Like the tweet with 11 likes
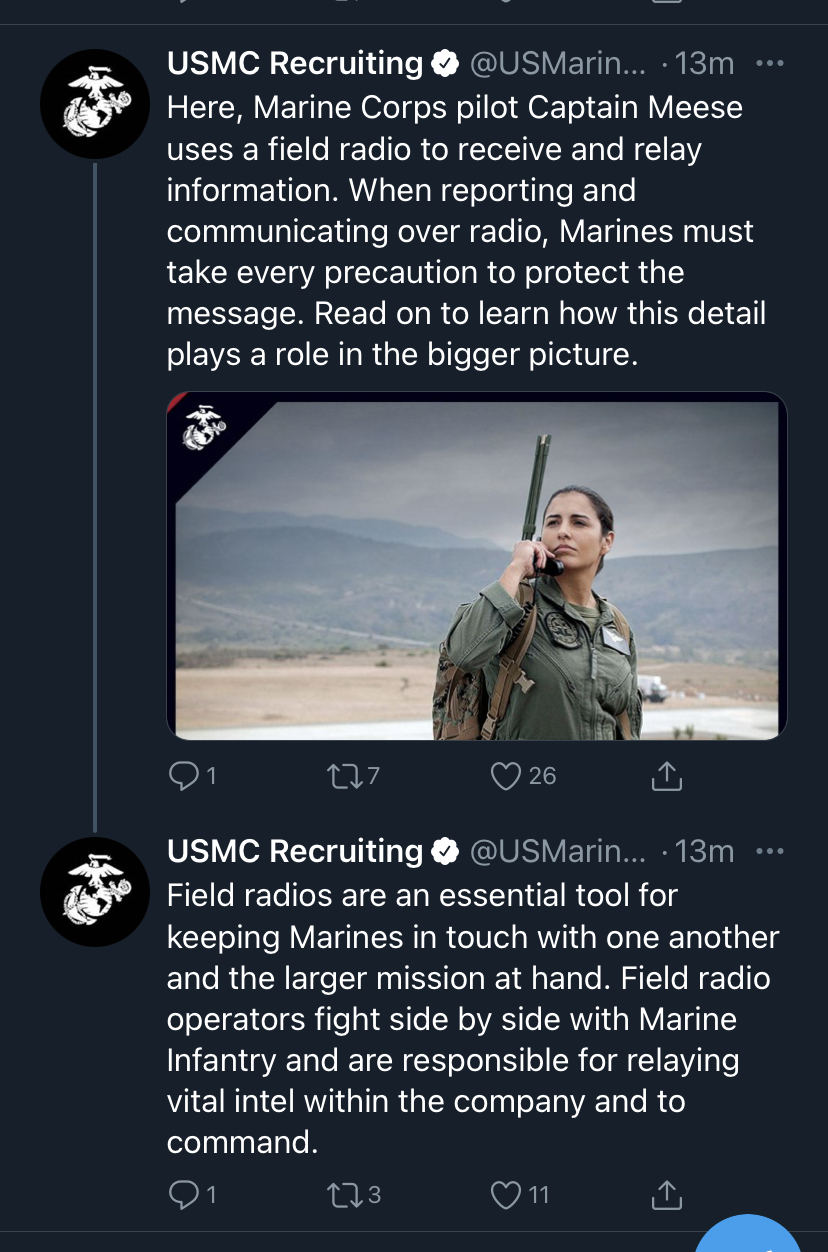 (x=520, y=1194)
